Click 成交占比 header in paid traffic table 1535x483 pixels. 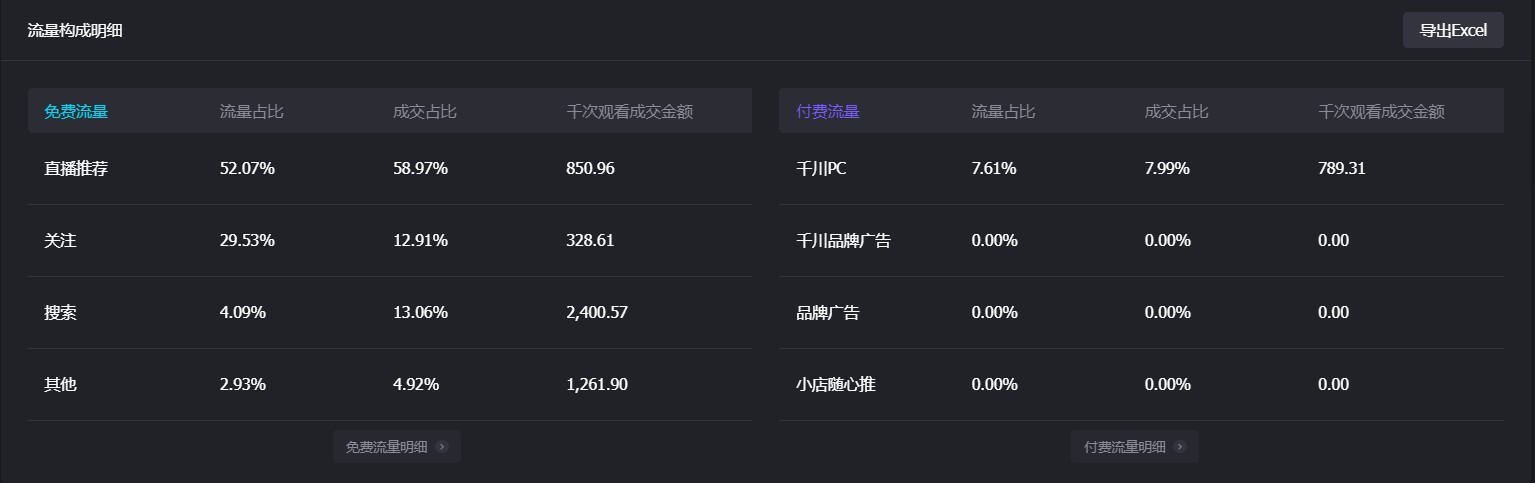1177,112
